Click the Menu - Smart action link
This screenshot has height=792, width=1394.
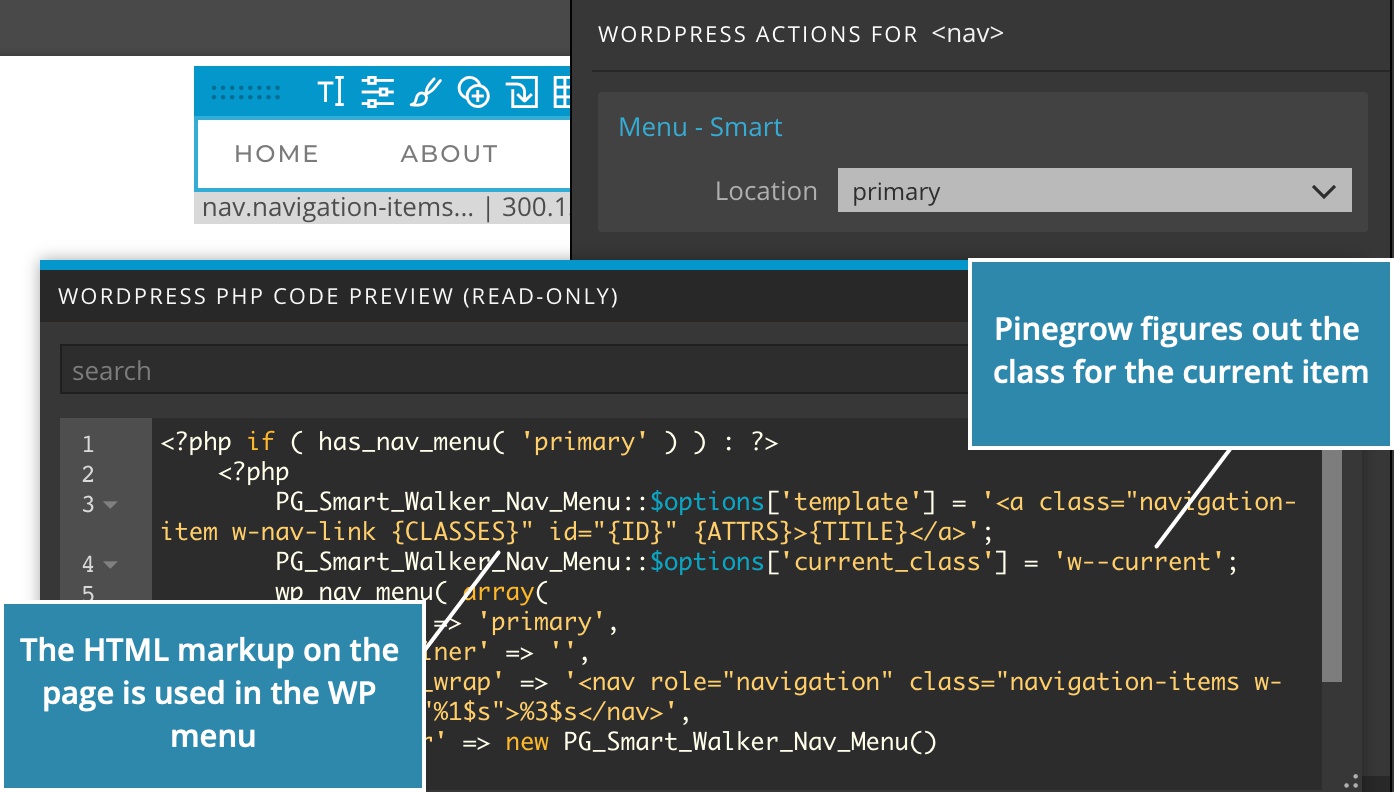coord(700,127)
